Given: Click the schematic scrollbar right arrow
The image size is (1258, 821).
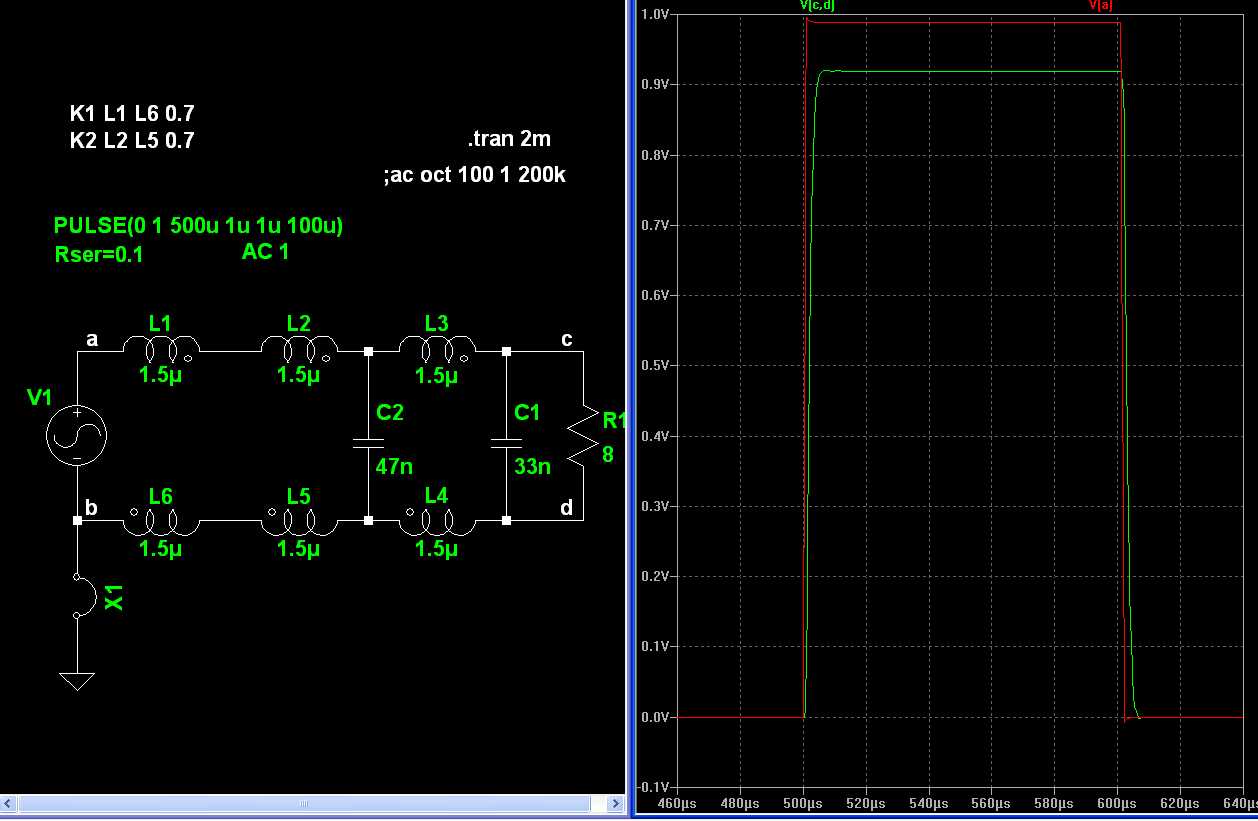Looking at the screenshot, I should [616, 803].
